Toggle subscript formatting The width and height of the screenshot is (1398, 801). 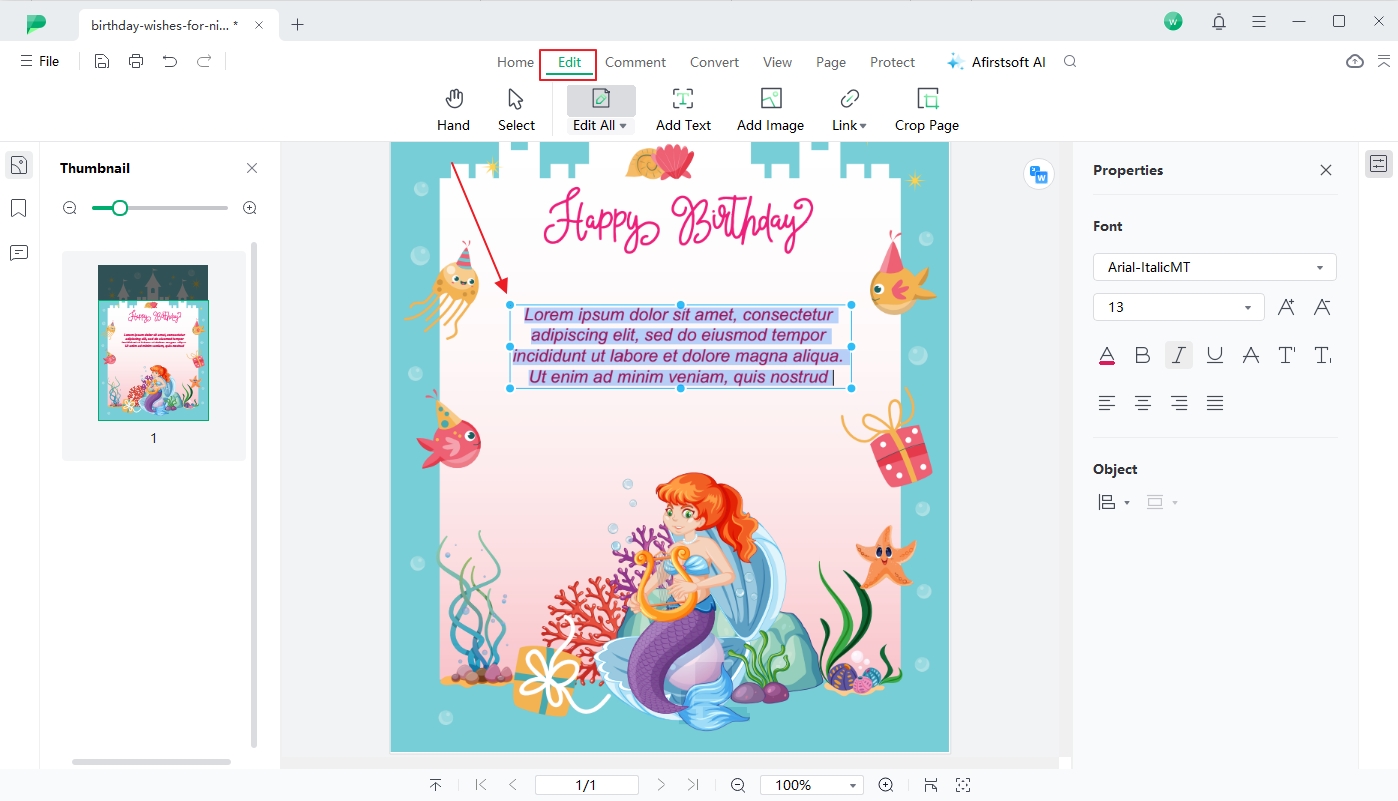1322,355
